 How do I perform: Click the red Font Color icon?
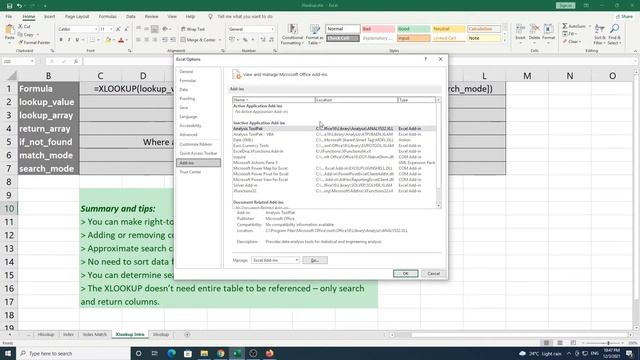[121, 40]
